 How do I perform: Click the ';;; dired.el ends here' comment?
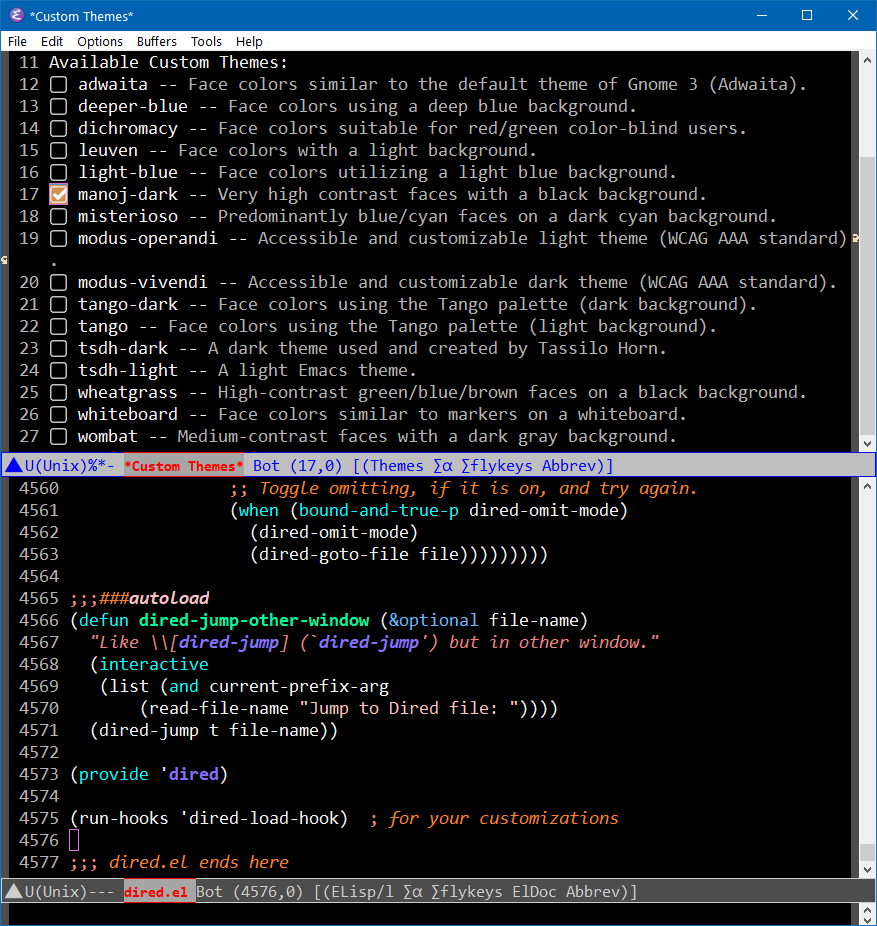180,862
